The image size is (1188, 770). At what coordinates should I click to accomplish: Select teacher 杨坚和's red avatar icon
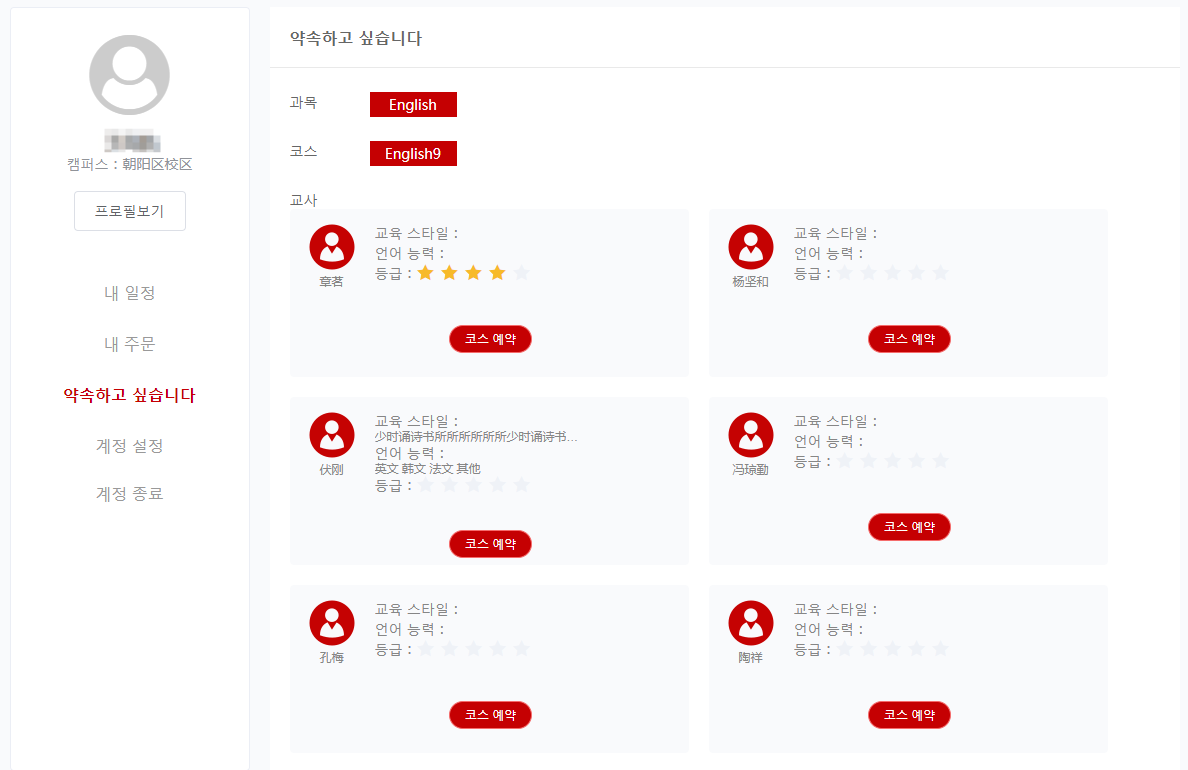tap(751, 247)
